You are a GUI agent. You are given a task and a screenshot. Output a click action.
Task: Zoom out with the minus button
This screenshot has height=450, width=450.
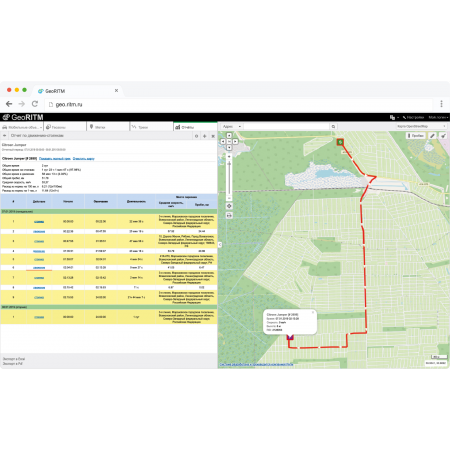click(x=229, y=198)
